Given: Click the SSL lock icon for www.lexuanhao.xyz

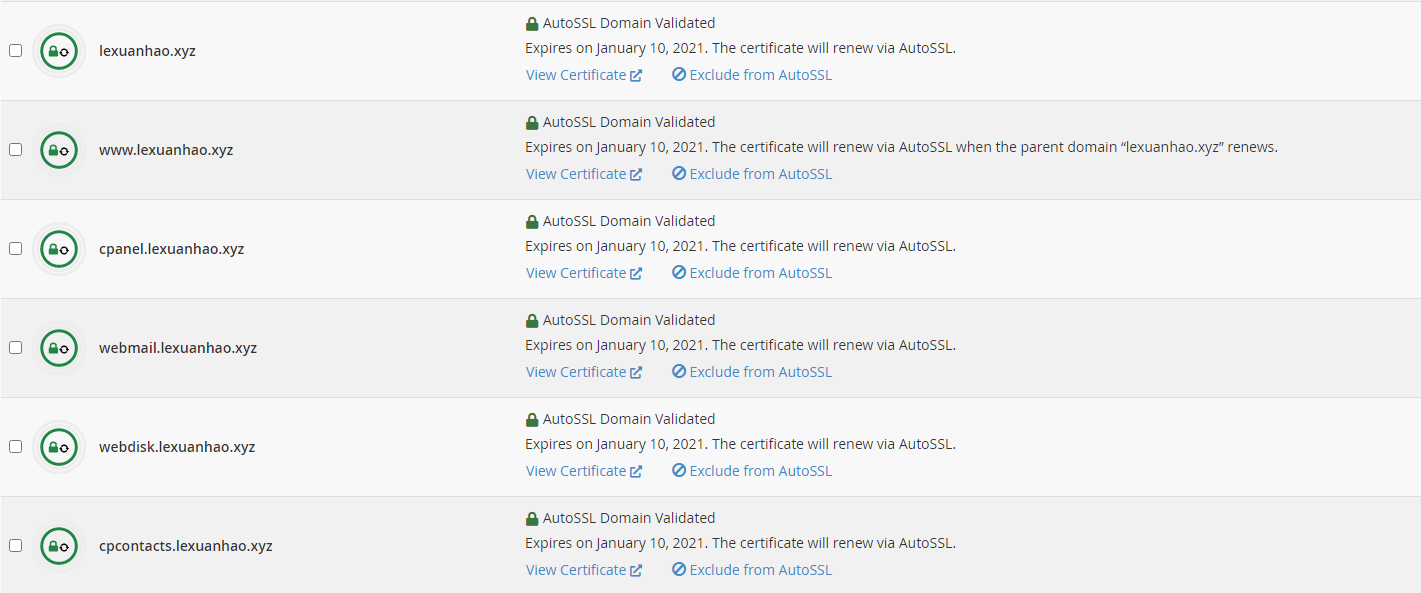Looking at the screenshot, I should coord(59,150).
